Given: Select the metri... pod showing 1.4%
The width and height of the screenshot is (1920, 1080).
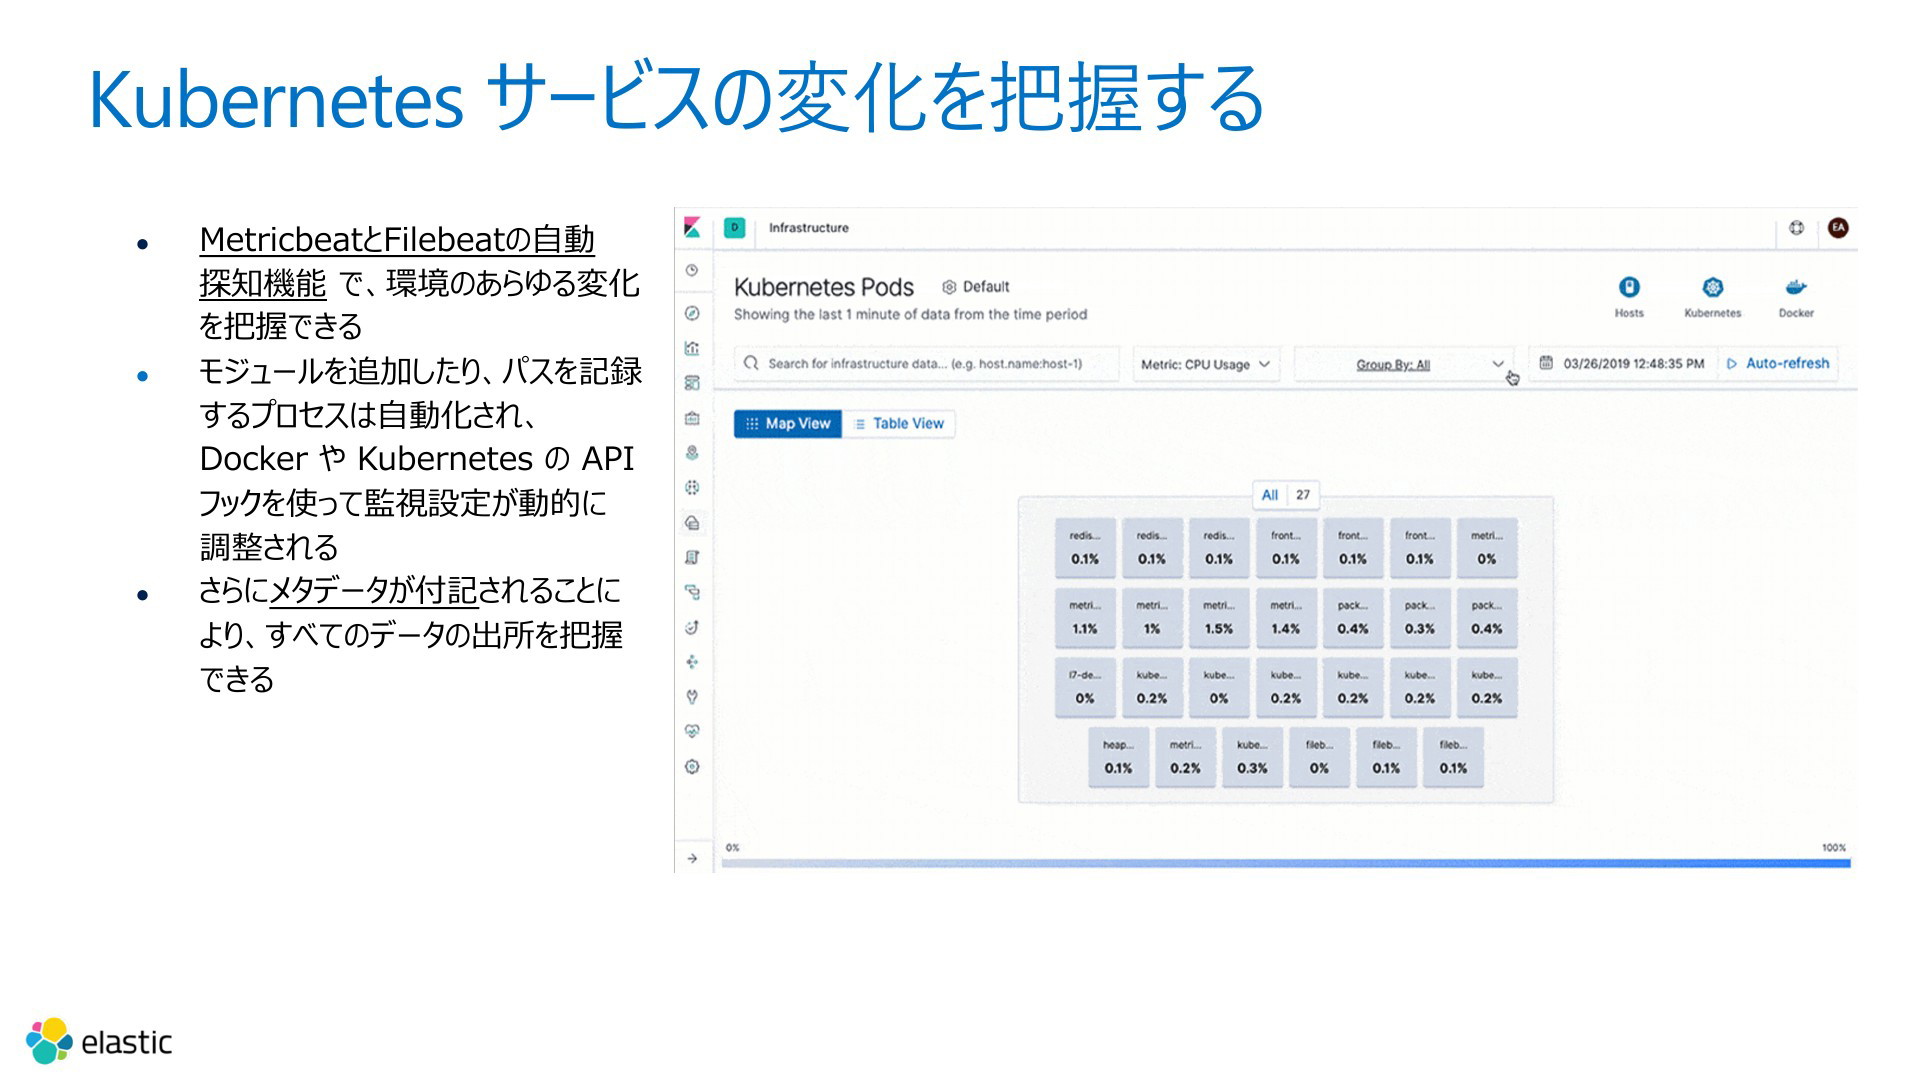Looking at the screenshot, I should pos(1286,618).
